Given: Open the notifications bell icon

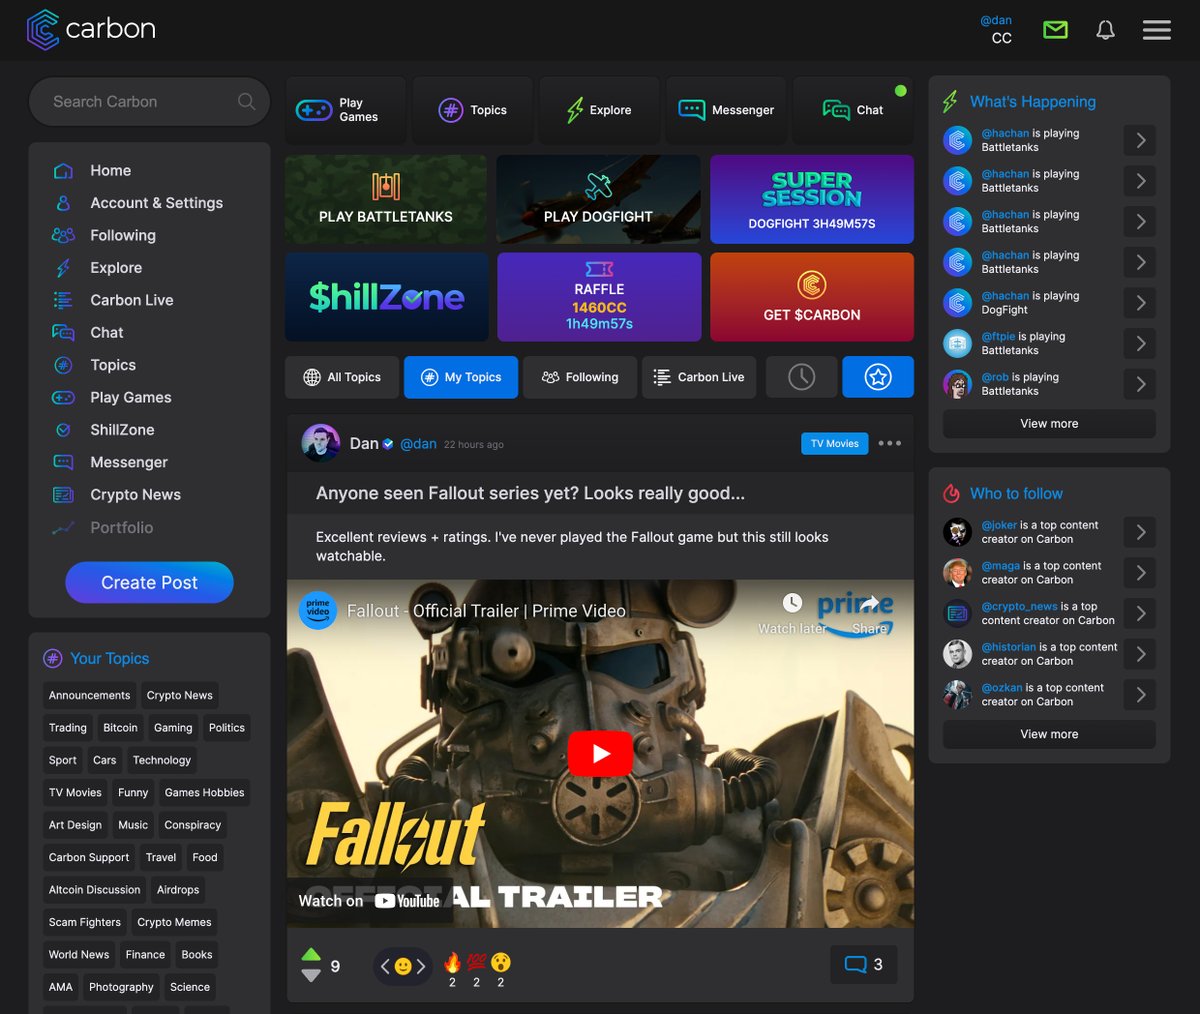Looking at the screenshot, I should [x=1105, y=30].
